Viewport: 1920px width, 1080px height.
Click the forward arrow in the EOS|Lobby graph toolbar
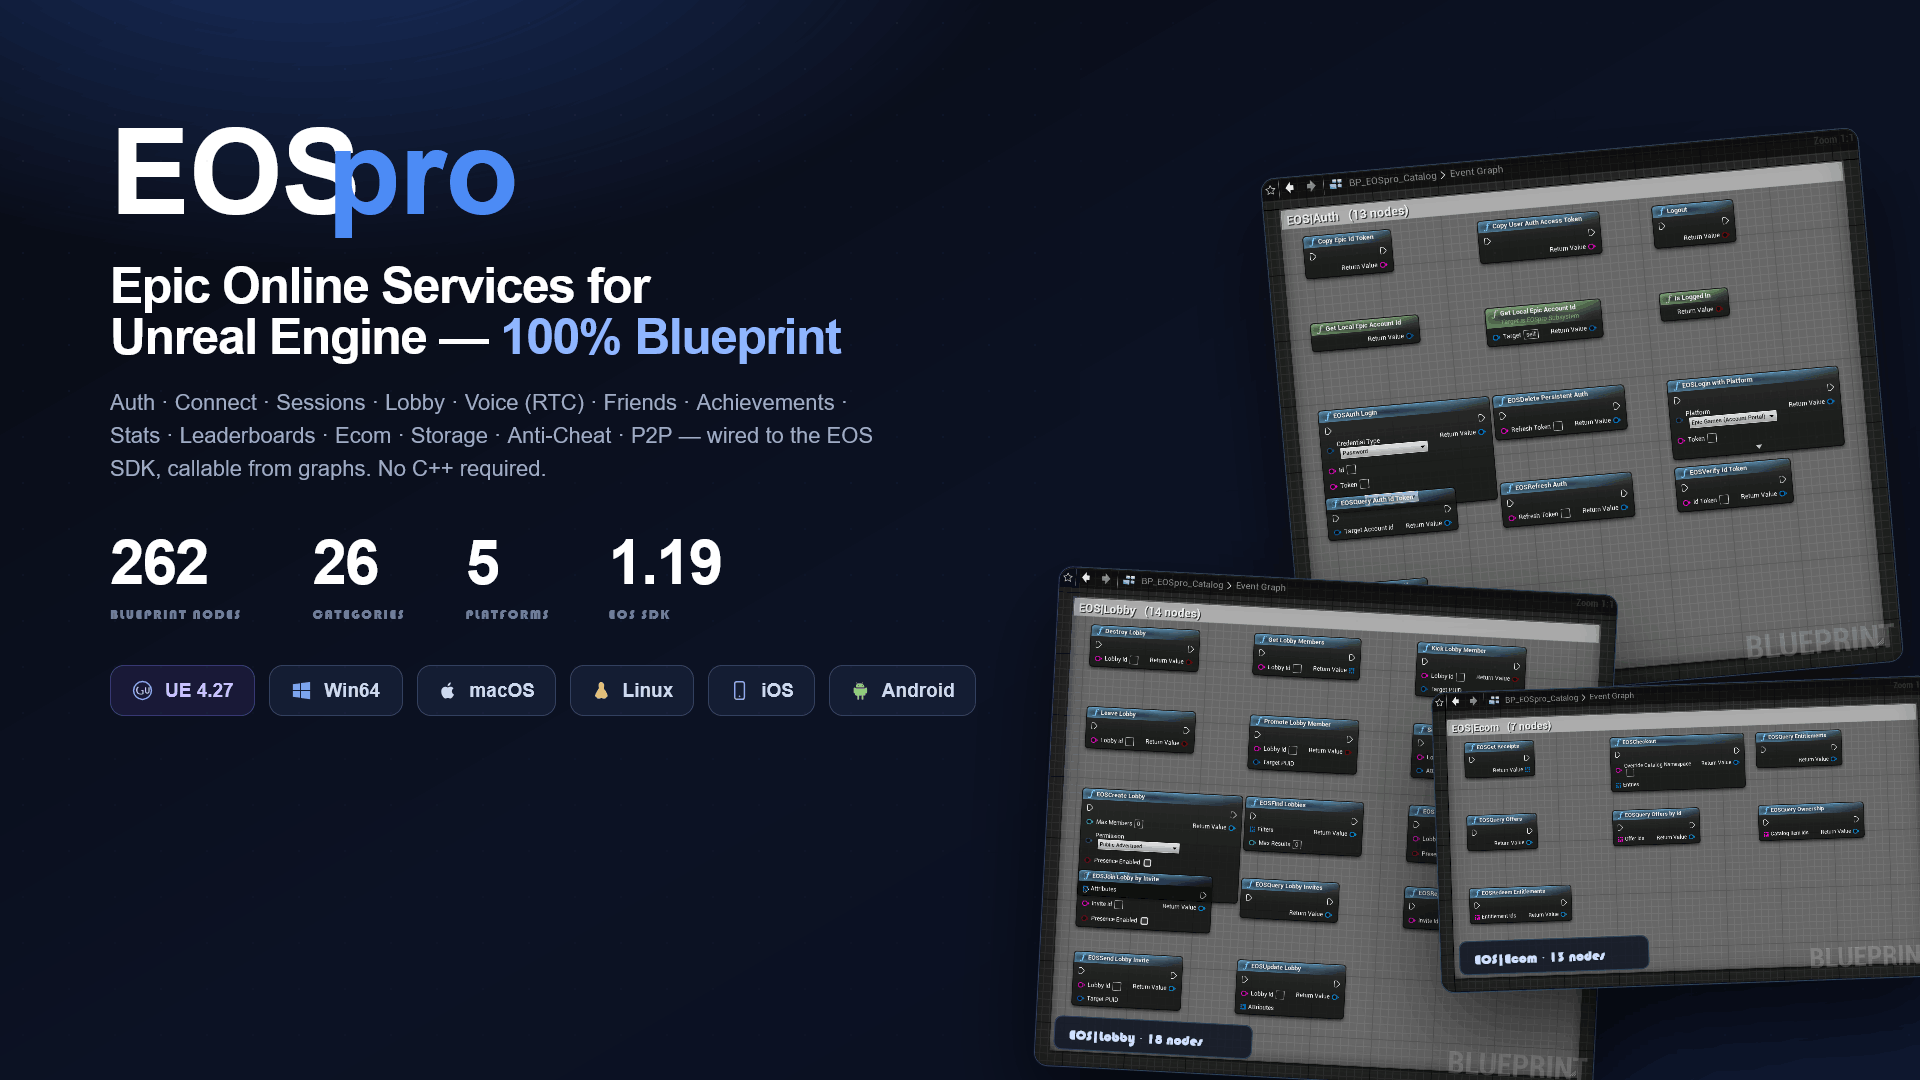pyautogui.click(x=1106, y=579)
